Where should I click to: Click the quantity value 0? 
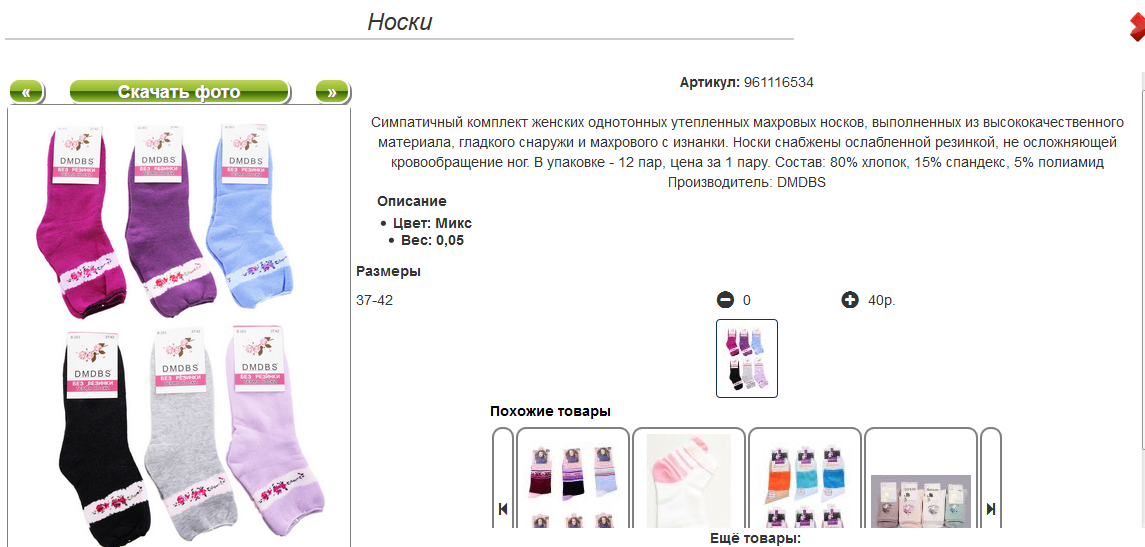click(x=746, y=300)
